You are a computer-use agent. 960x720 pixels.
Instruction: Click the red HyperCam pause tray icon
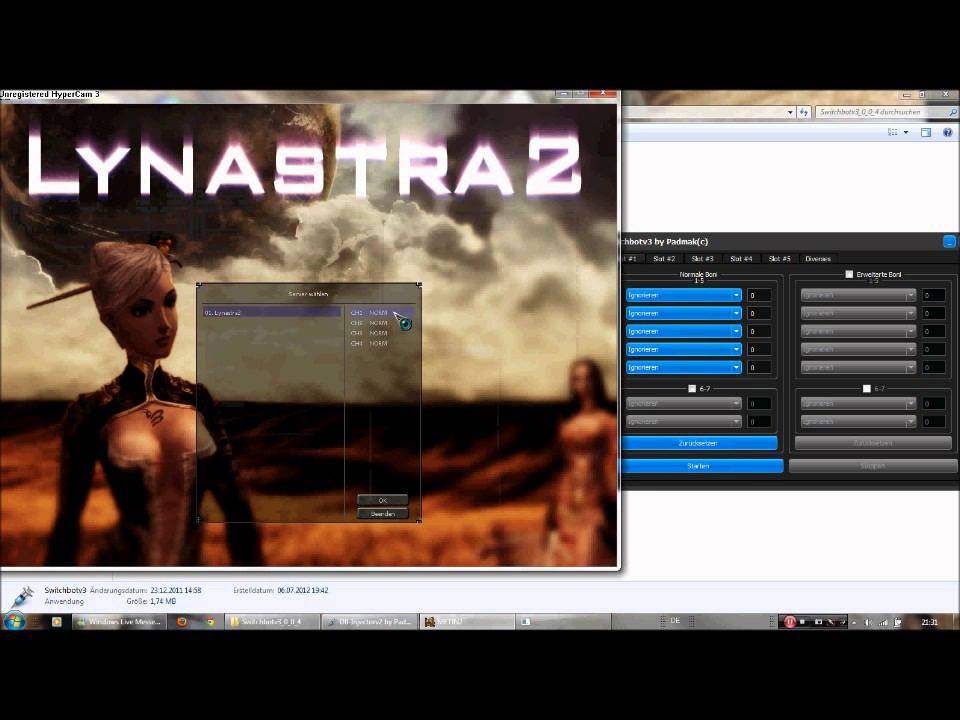point(790,622)
